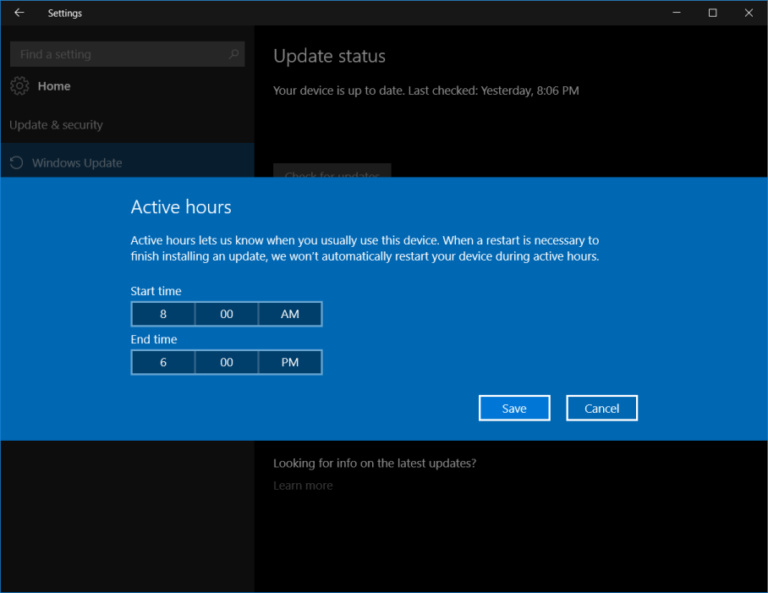Screen dimensions: 768x593
Task: Click the Windows Update refresh icon
Action: (16, 163)
